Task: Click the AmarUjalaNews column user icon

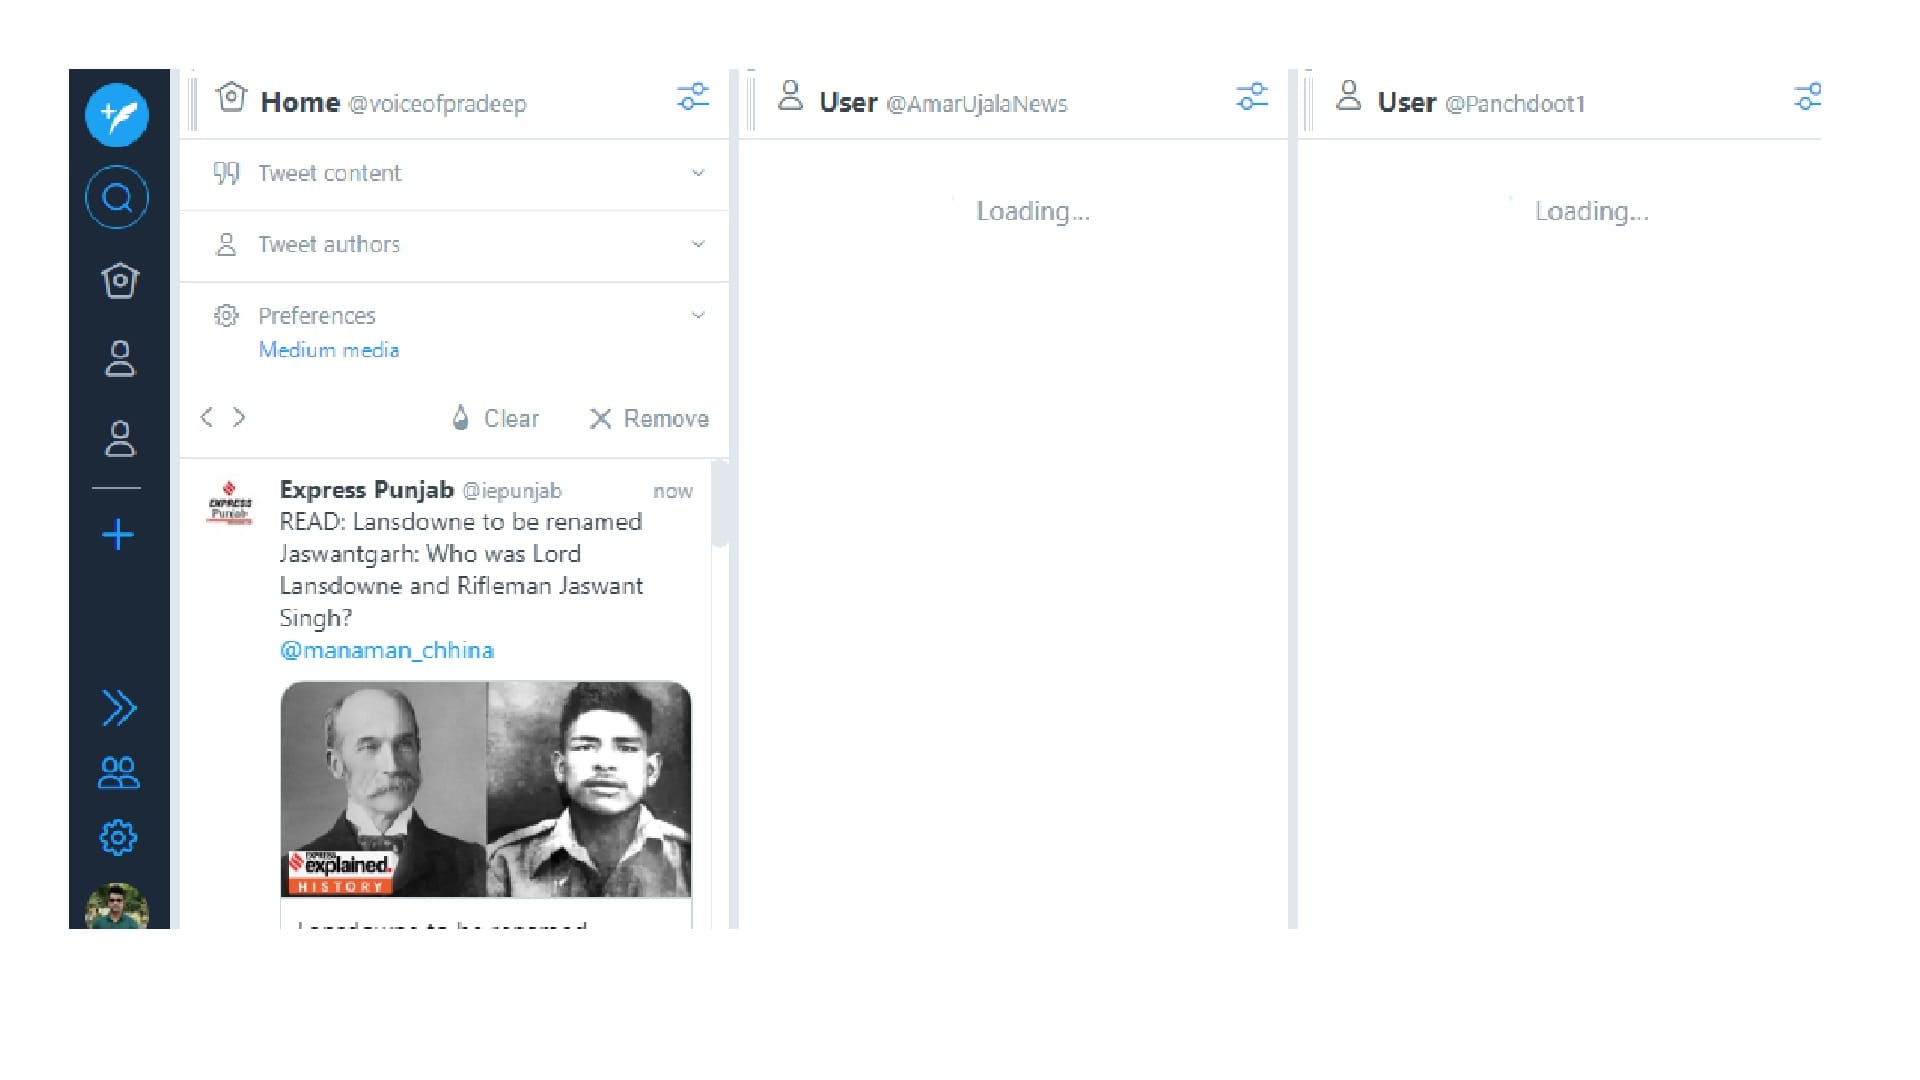Action: click(790, 96)
